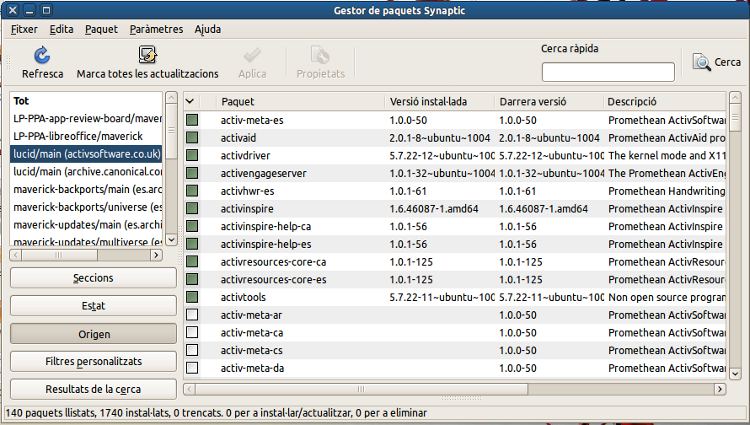
Task: Click the Estat button
Action: 93,305
